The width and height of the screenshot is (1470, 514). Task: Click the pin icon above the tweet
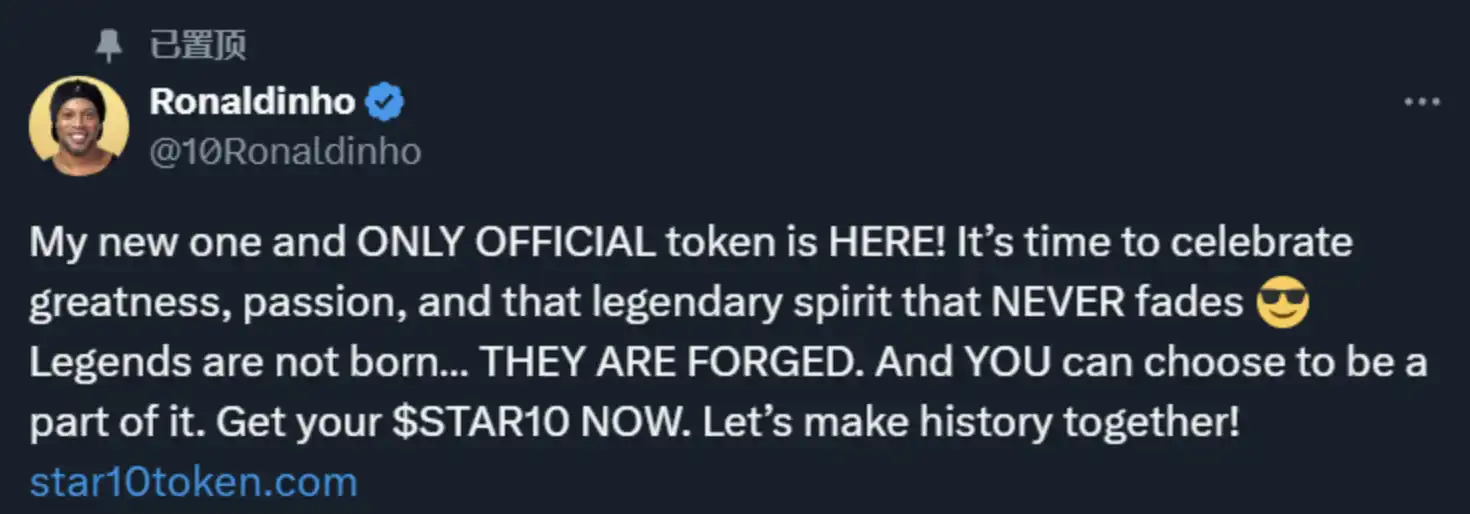[108, 46]
